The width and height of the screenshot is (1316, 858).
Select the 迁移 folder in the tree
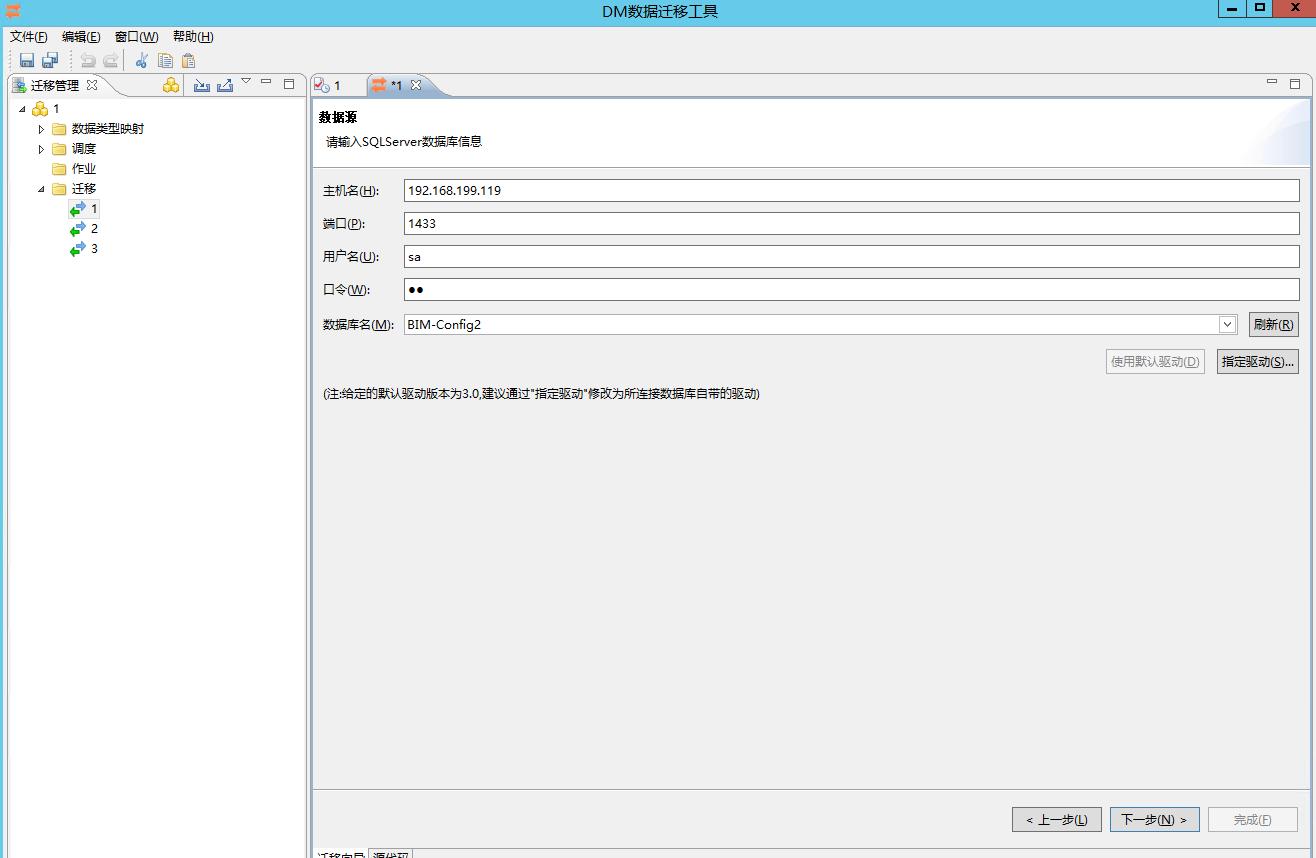pyautogui.click(x=74, y=188)
